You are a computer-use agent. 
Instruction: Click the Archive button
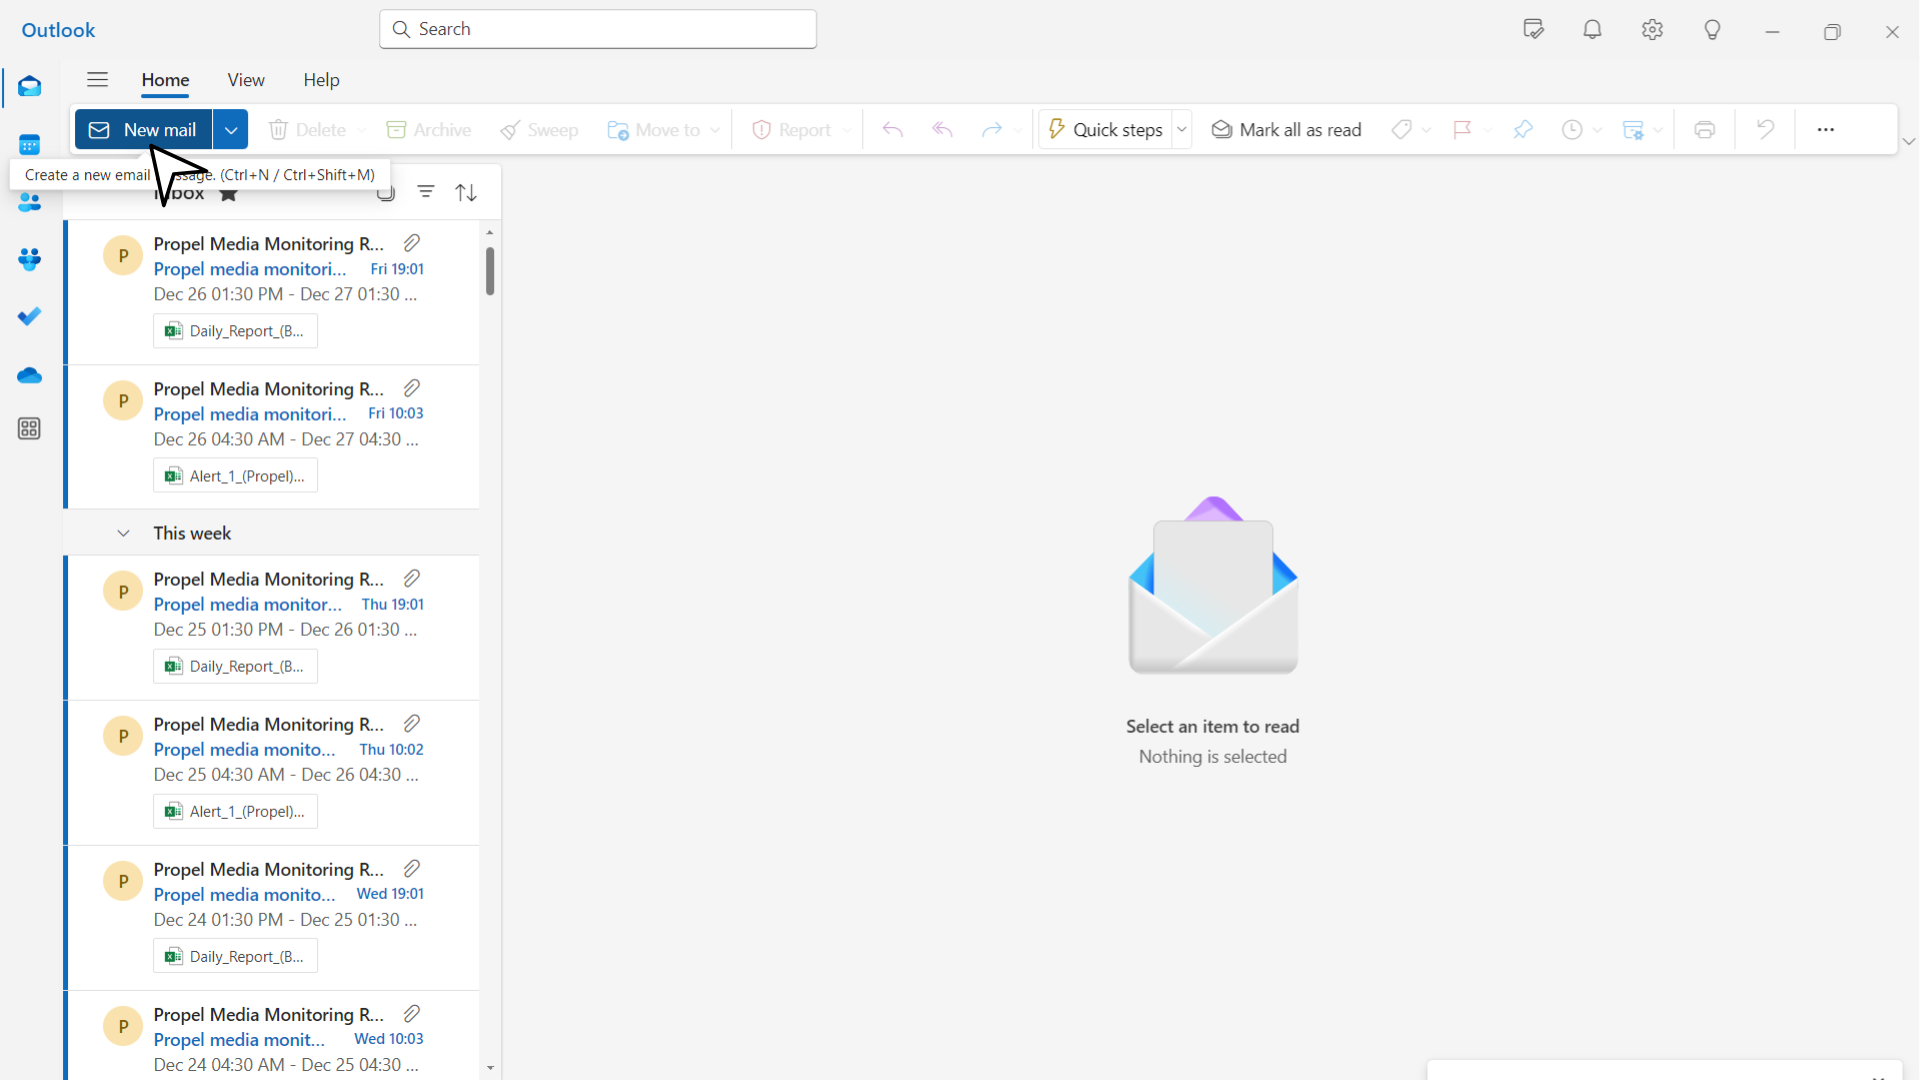click(429, 130)
